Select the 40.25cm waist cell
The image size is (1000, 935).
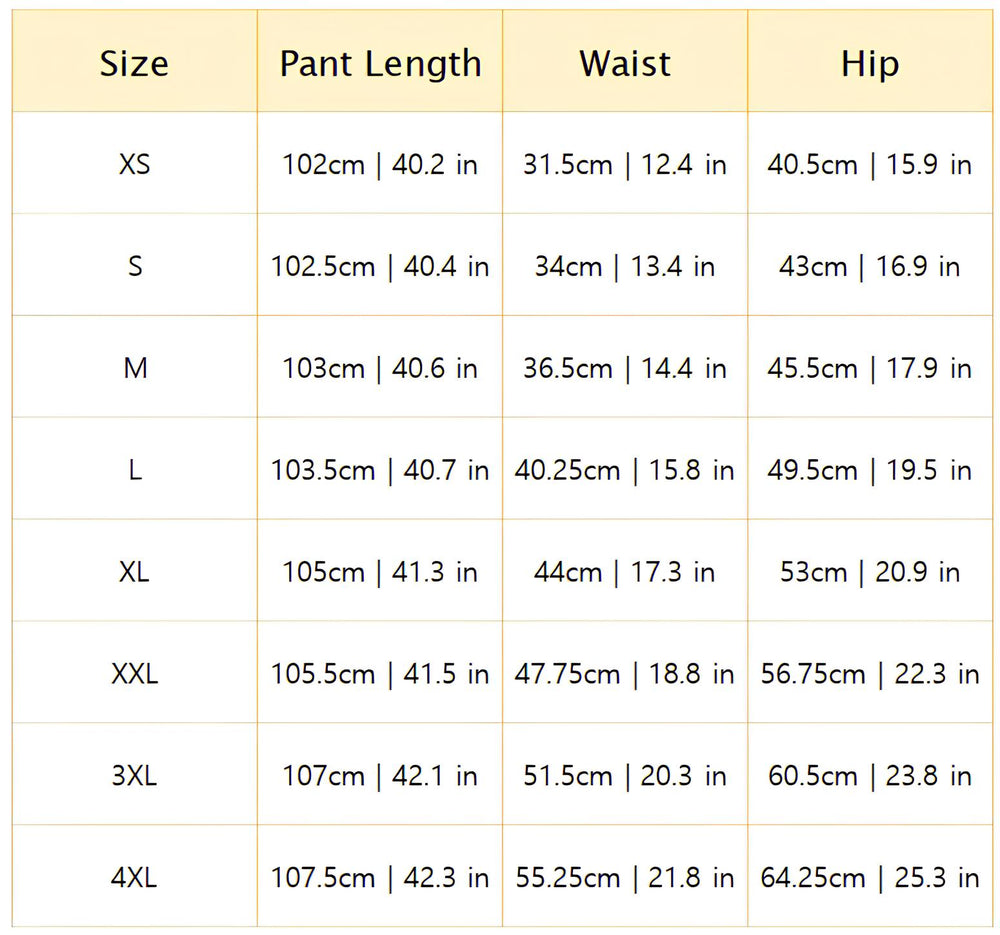(625, 471)
